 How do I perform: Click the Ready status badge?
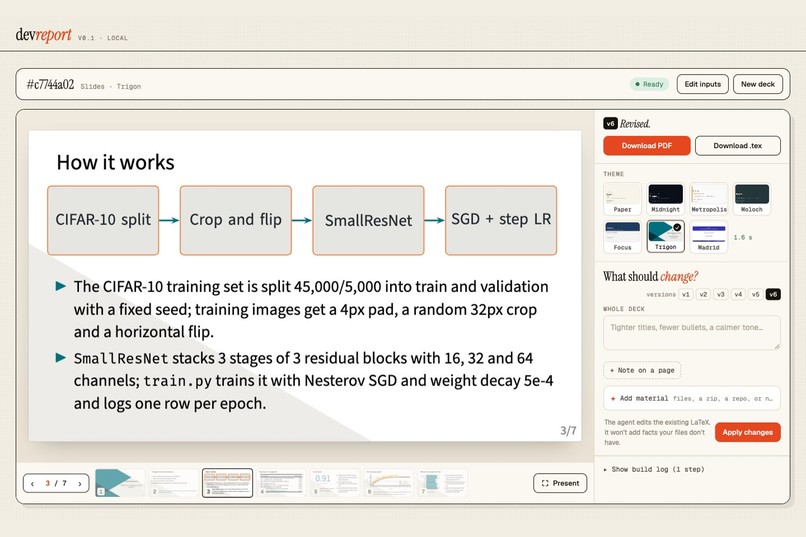coord(650,84)
